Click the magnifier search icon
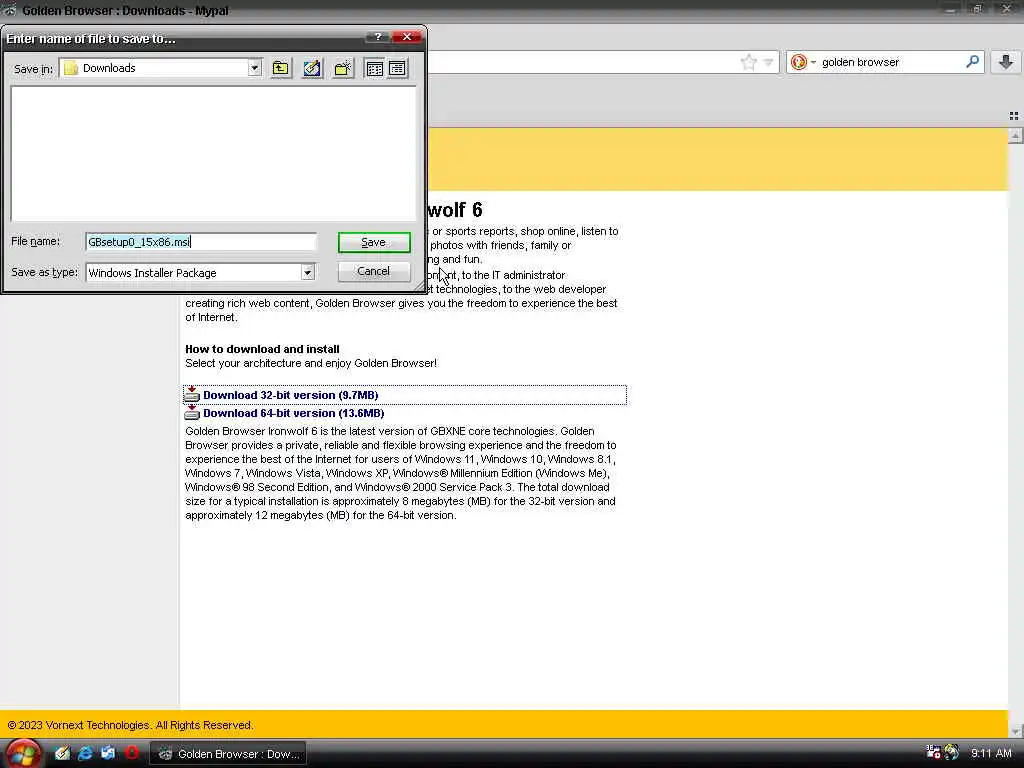Image resolution: width=1024 pixels, height=768 pixels. coord(972,62)
